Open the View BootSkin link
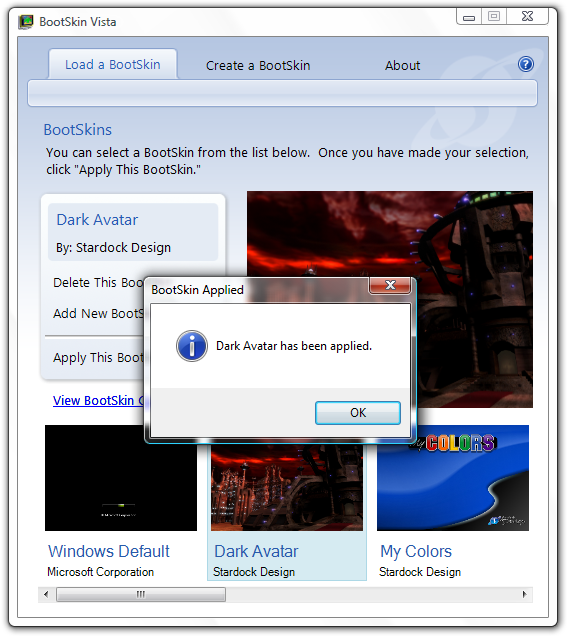Image resolution: width=568 pixels, height=636 pixels. [99, 400]
